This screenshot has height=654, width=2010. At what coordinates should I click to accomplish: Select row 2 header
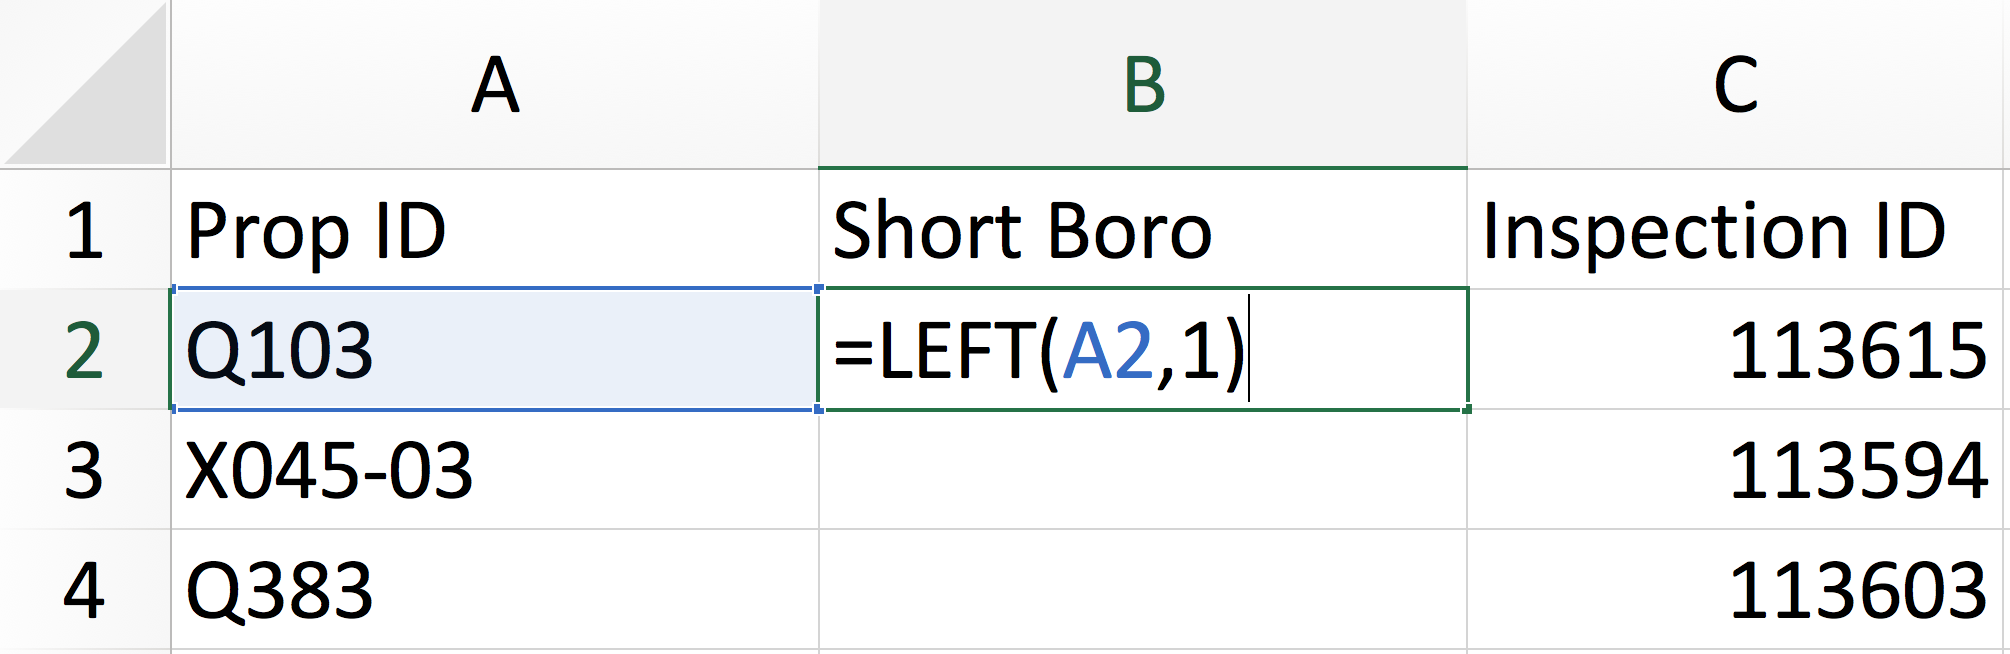point(85,349)
